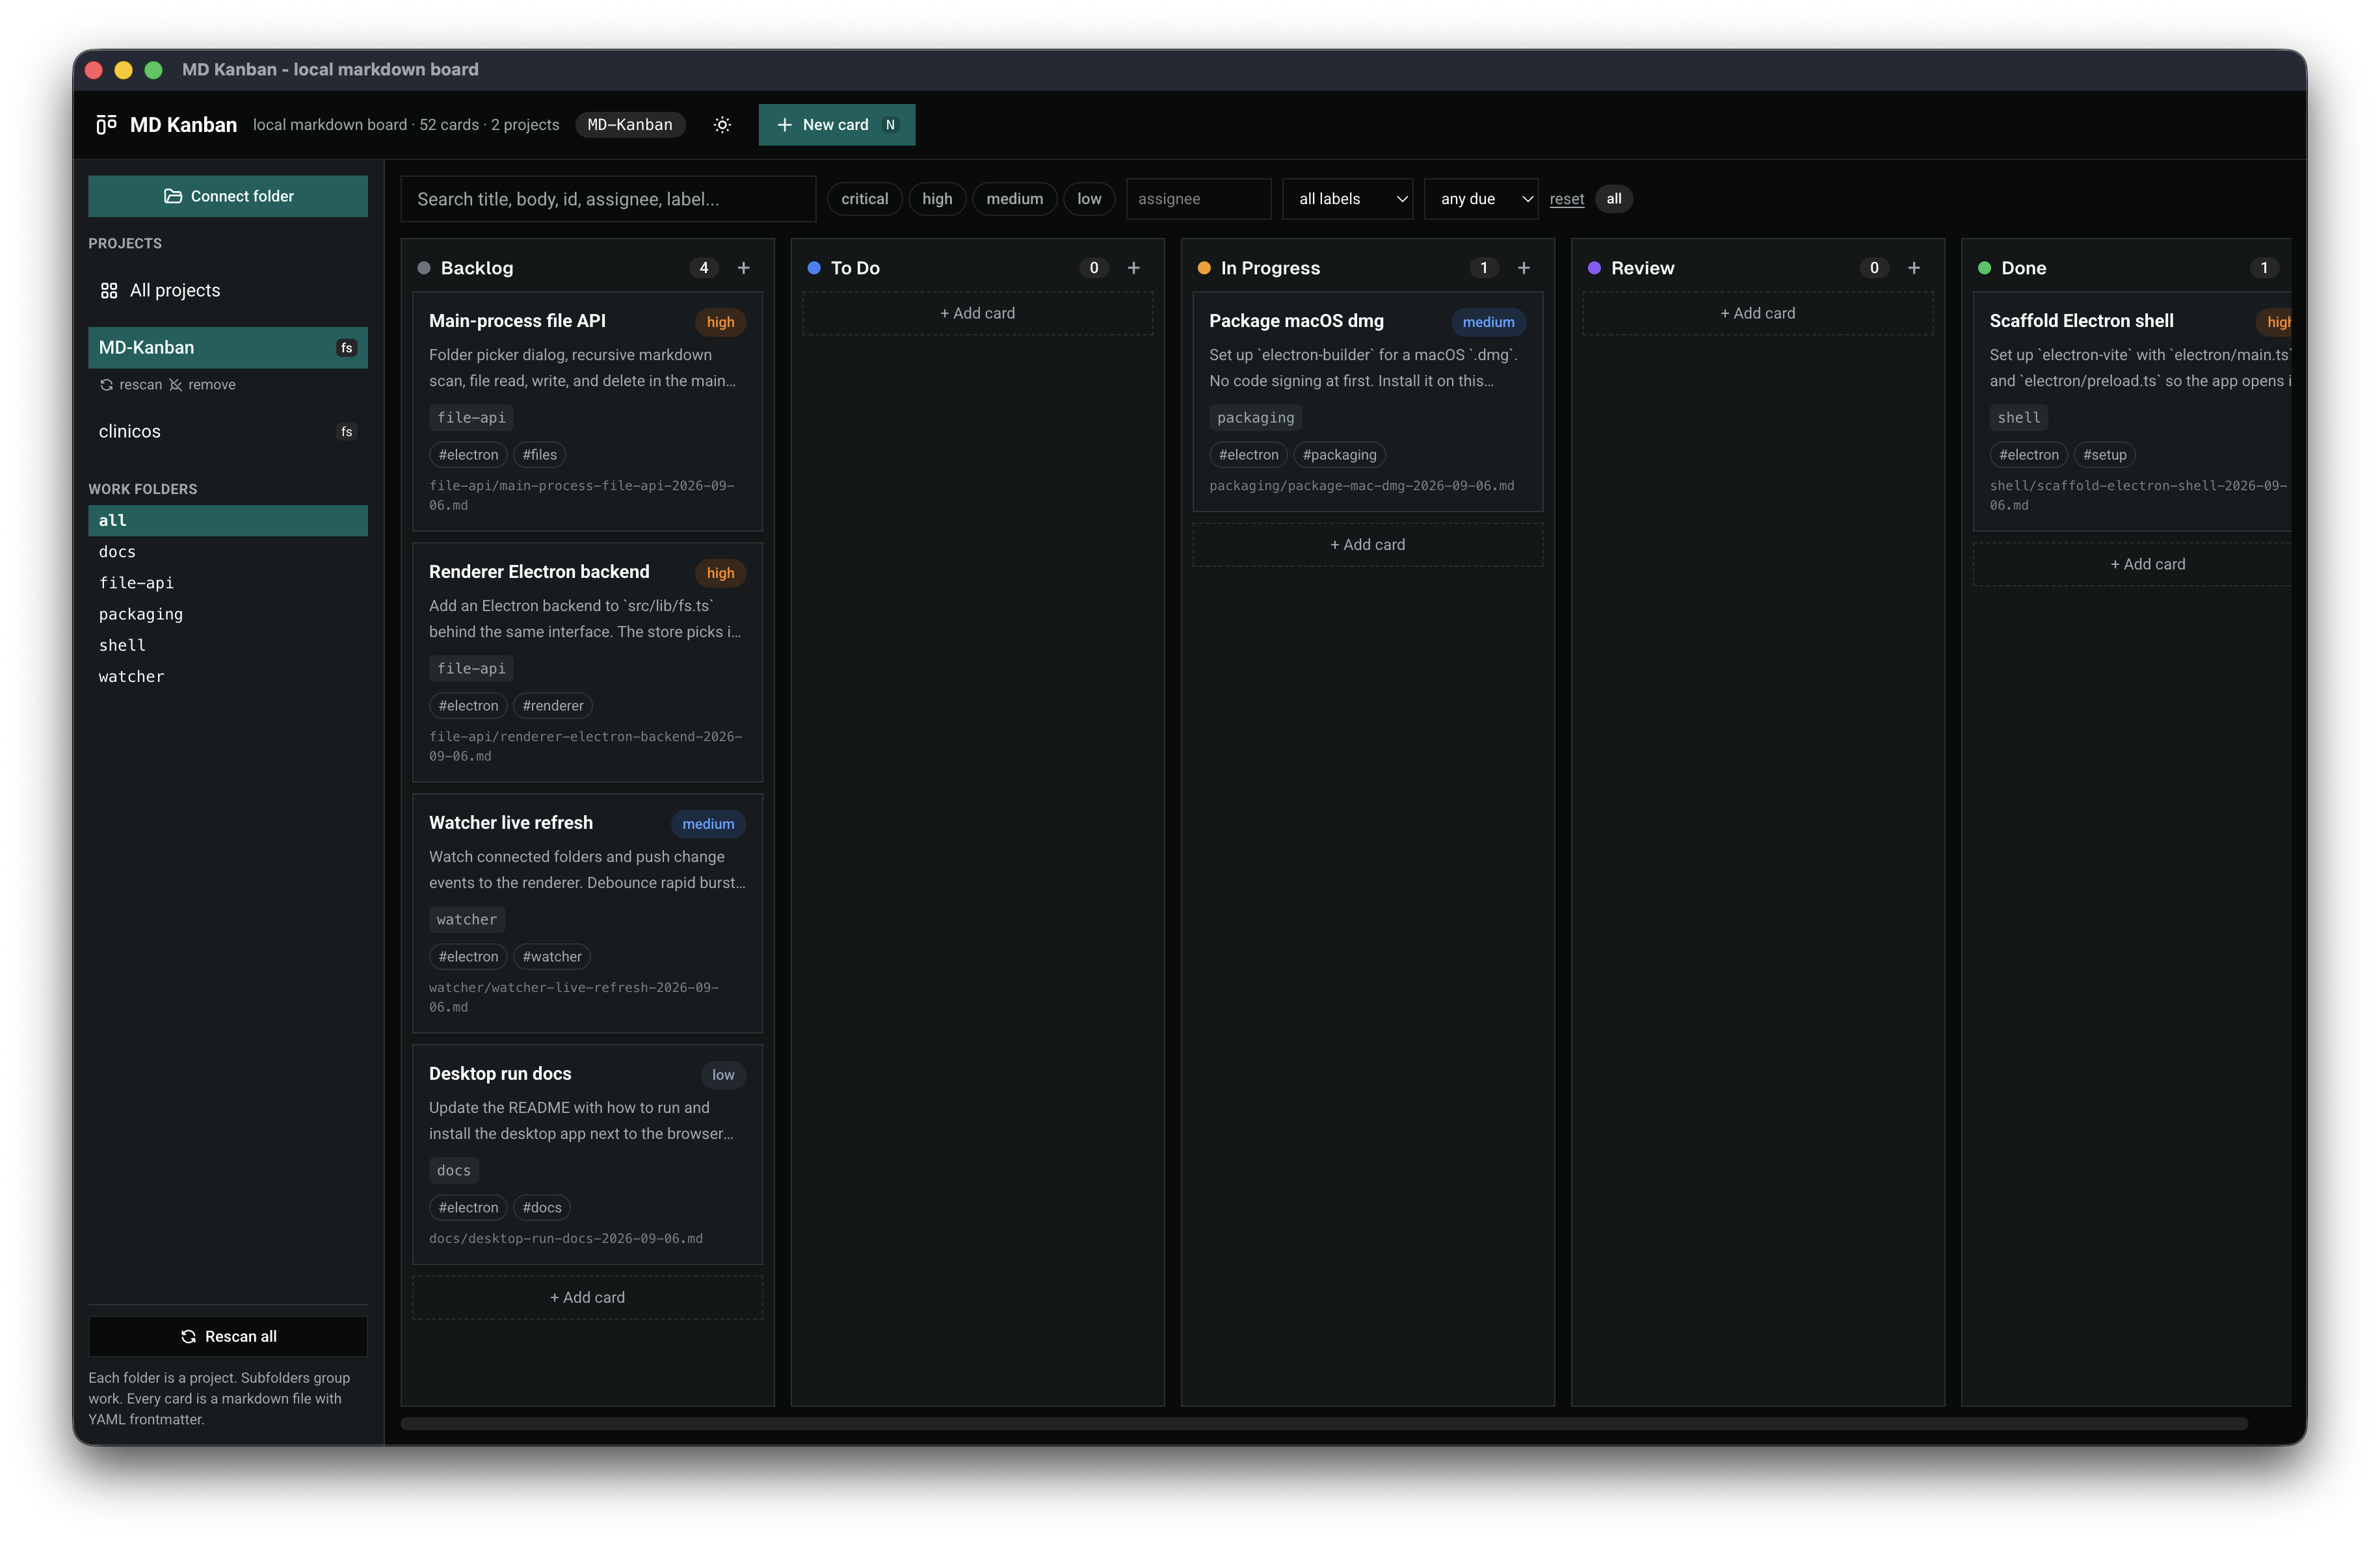Open the Desktop run docs card
Image resolution: width=2380 pixels, height=1542 pixels.
(x=587, y=1154)
